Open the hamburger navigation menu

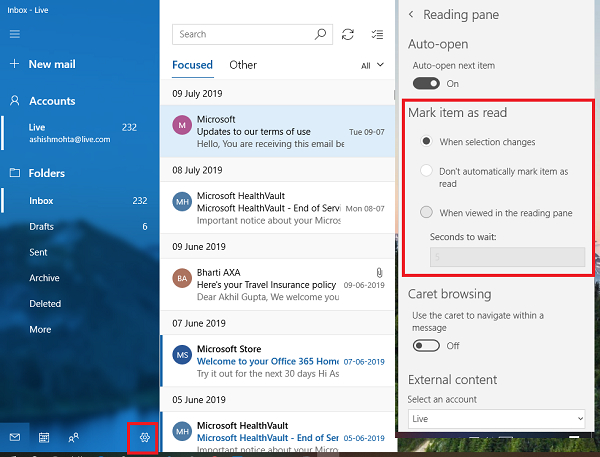pyautogui.click(x=15, y=34)
